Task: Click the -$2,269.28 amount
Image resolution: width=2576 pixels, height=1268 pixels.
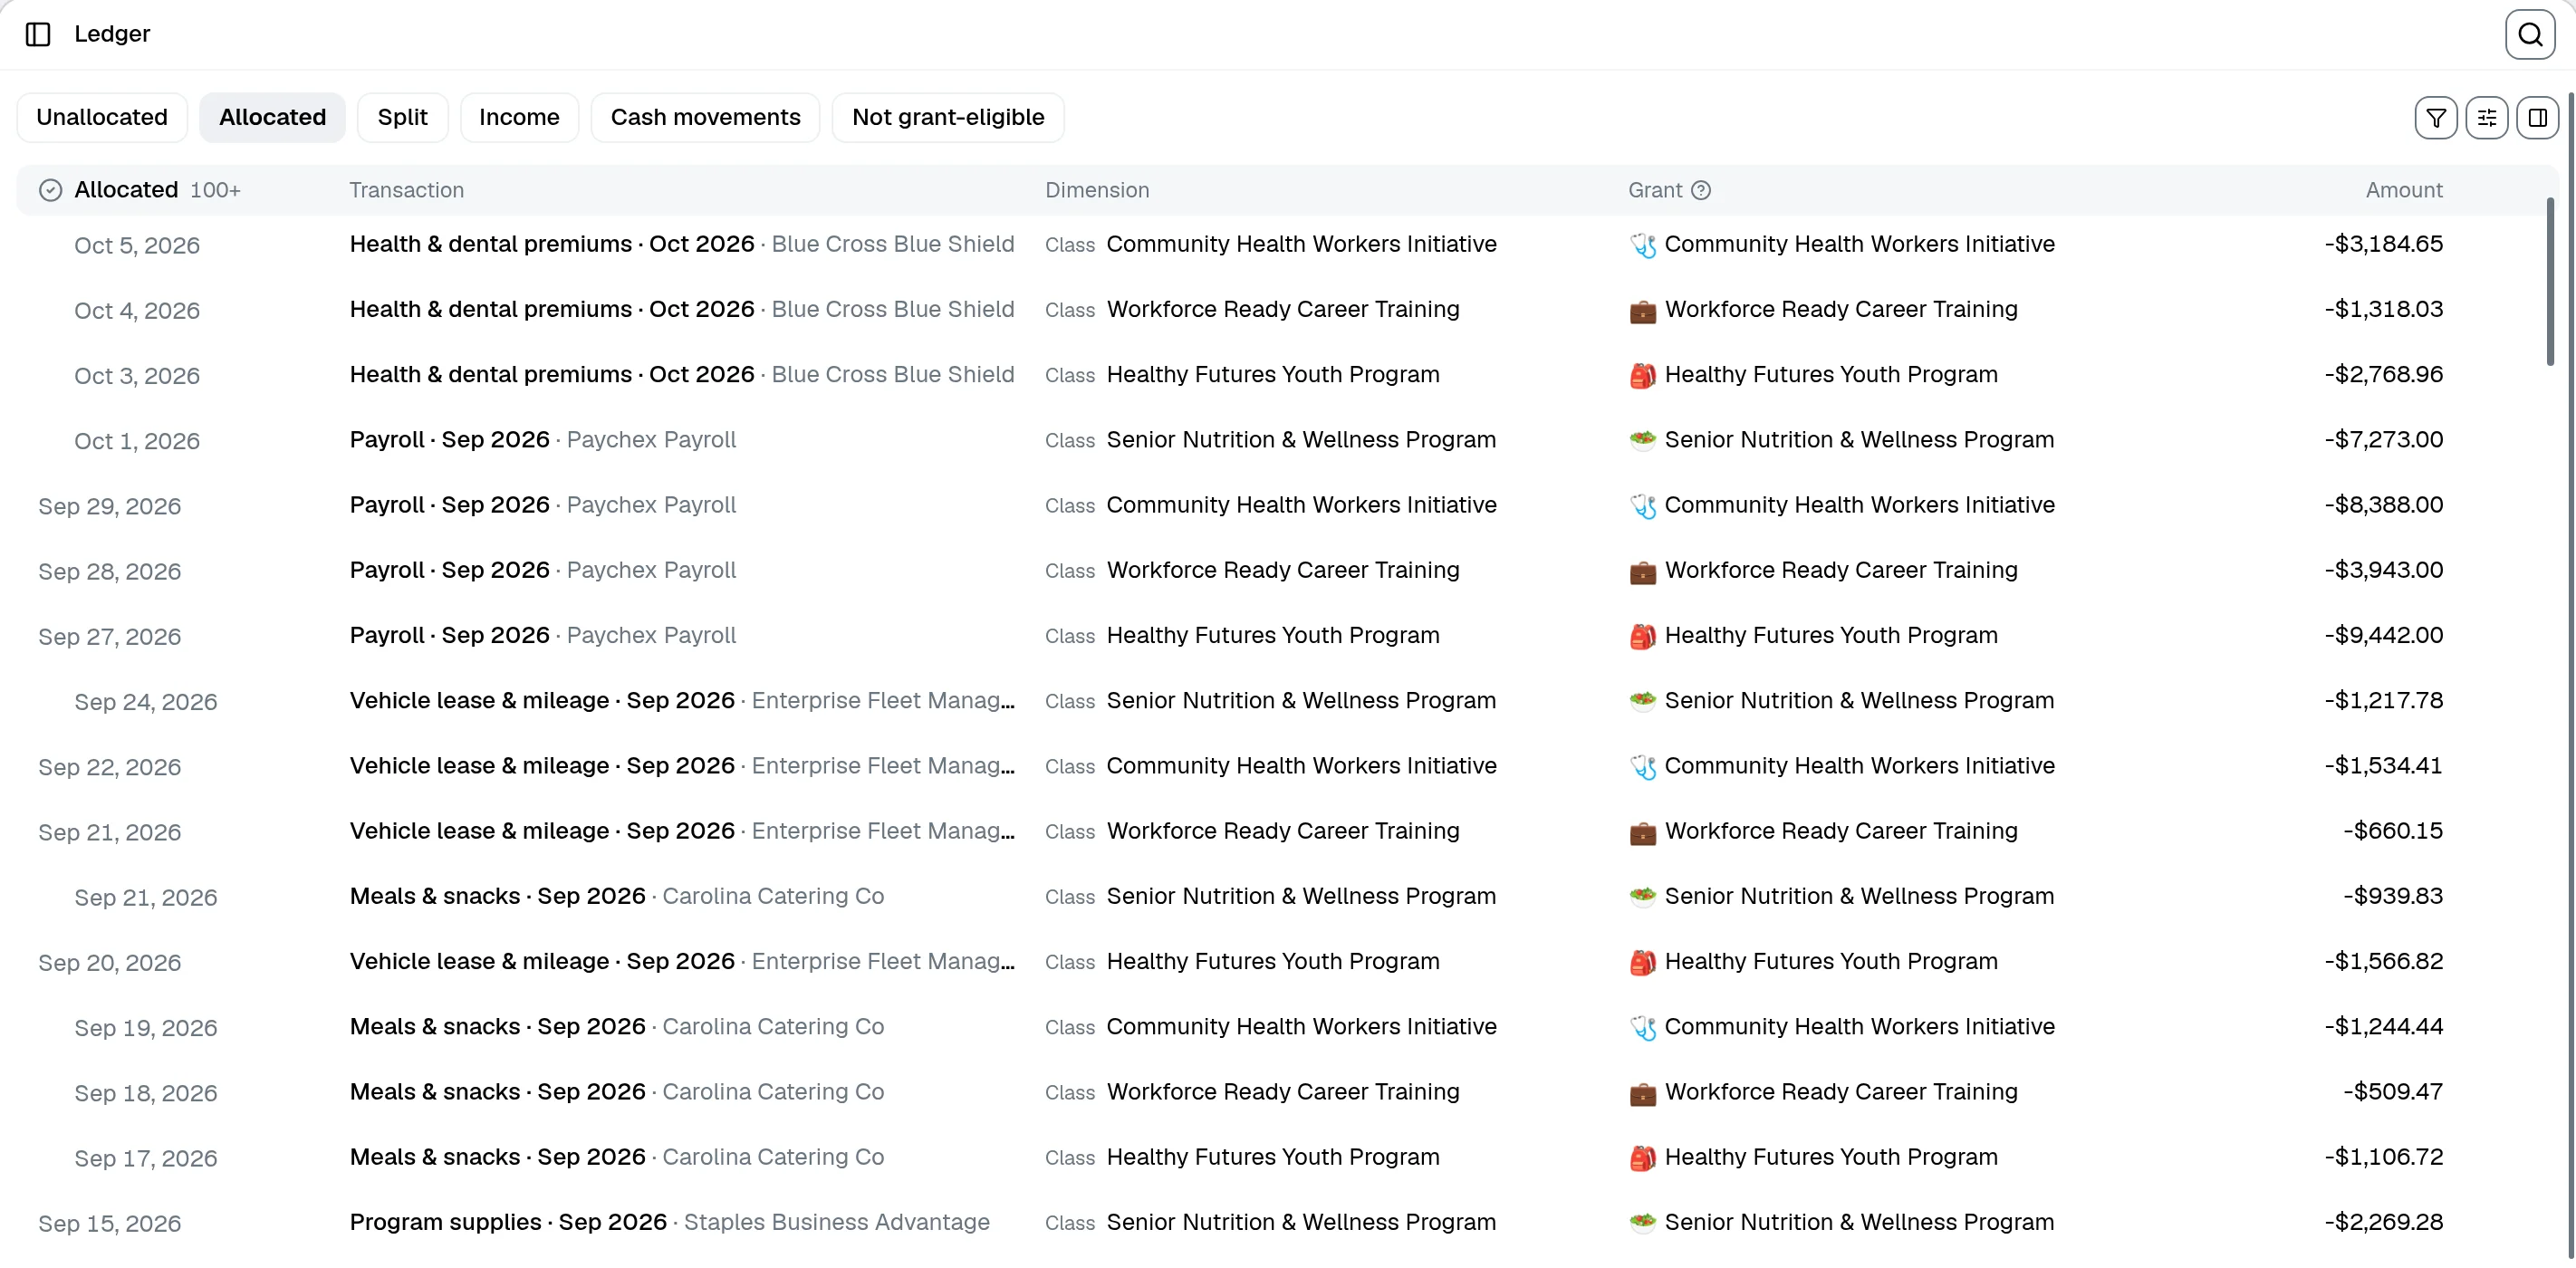Action: [x=2383, y=1222]
